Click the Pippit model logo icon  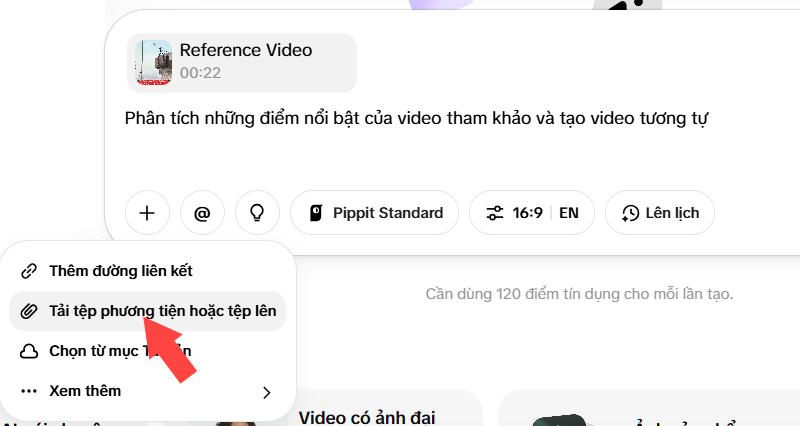(x=316, y=213)
